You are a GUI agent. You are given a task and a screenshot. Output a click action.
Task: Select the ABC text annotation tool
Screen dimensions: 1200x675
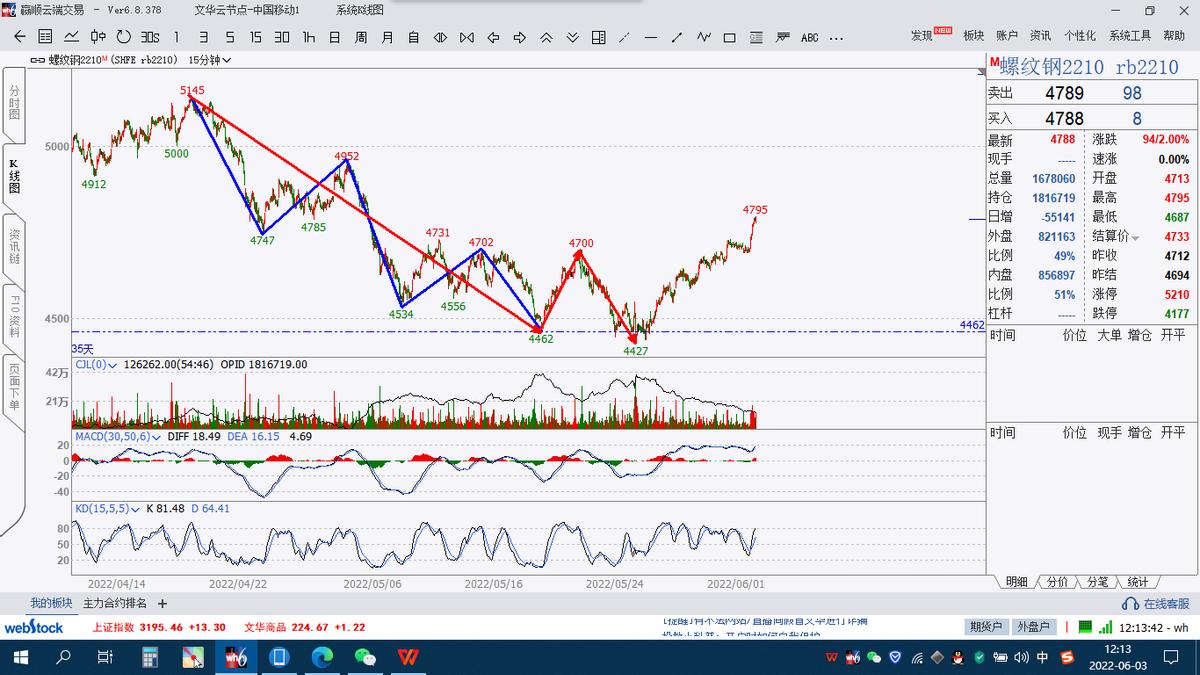point(809,37)
